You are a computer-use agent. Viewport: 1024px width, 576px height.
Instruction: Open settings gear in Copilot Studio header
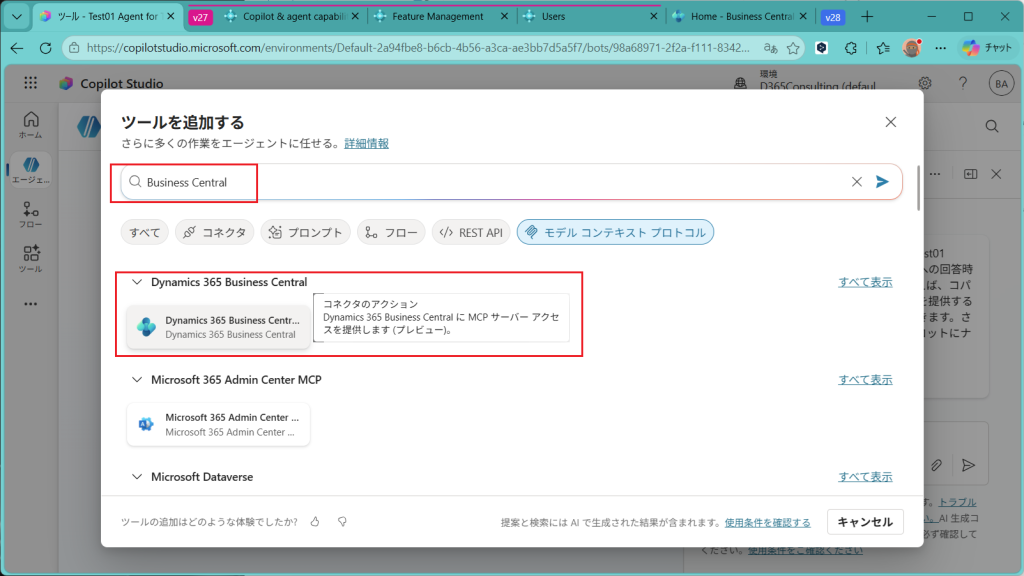925,84
